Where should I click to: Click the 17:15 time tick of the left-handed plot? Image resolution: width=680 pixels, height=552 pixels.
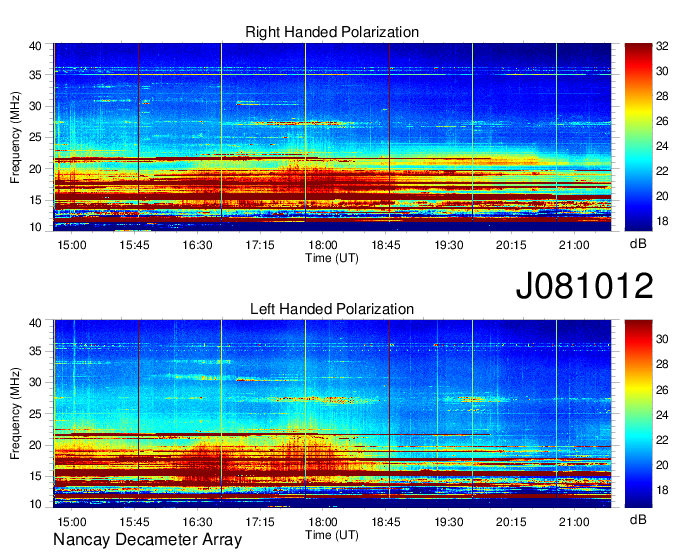pos(260,522)
